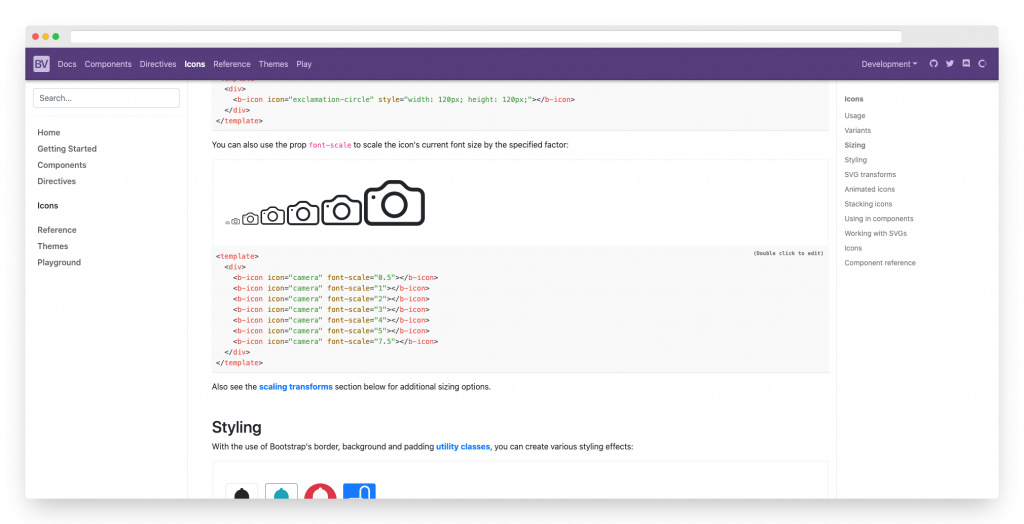Screen dimensions: 1024x524
Task: Jump to Usage in table of contents
Action: [855, 116]
